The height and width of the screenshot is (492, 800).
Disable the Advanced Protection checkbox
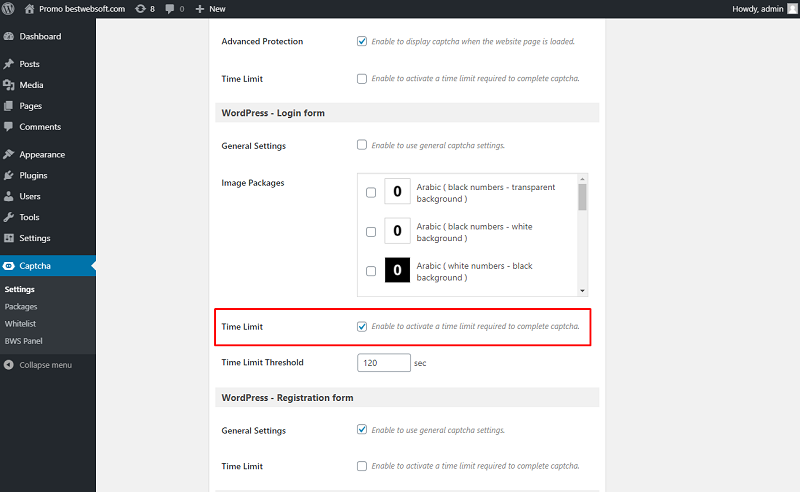pos(362,41)
